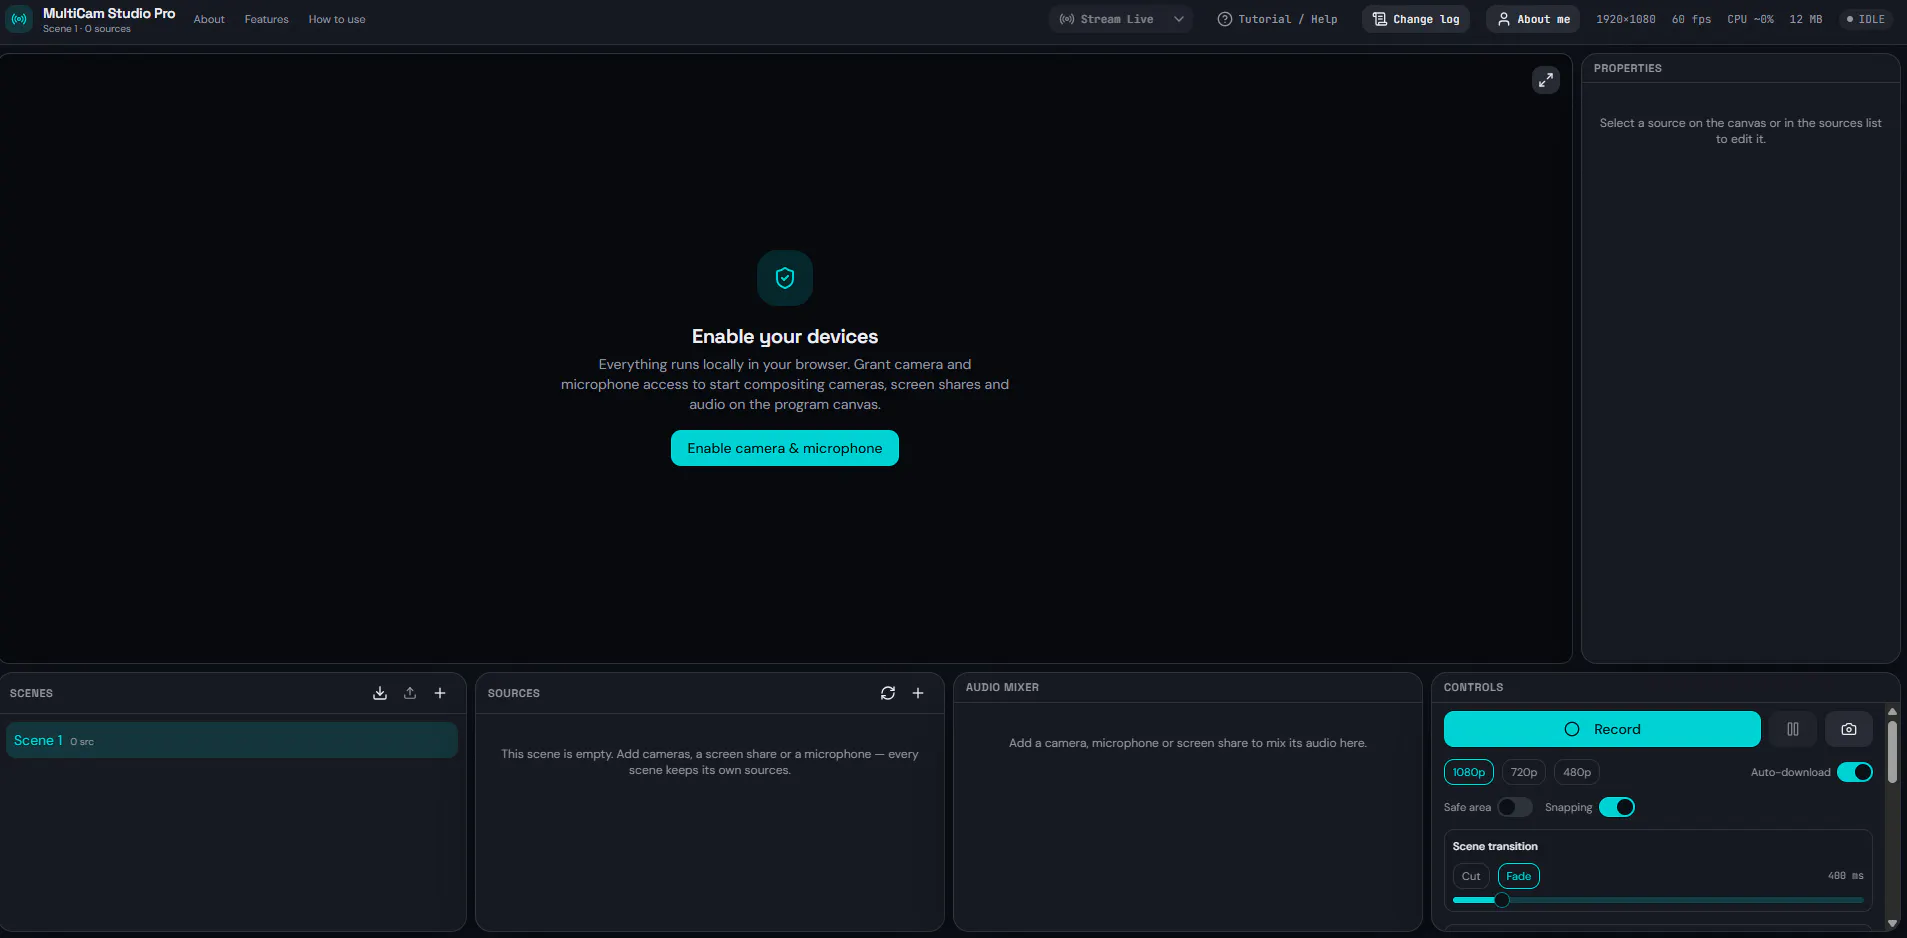1907x938 pixels.
Task: Click the Scene 1 · 0 sources subtitle
Action: coord(87,29)
